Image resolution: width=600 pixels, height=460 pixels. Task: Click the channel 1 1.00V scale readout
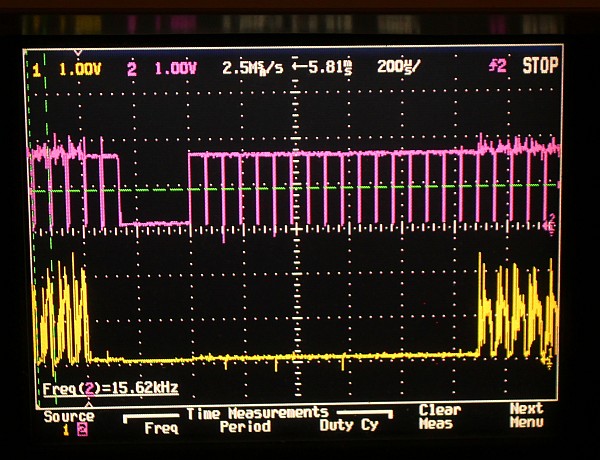pyautogui.click(x=81, y=69)
